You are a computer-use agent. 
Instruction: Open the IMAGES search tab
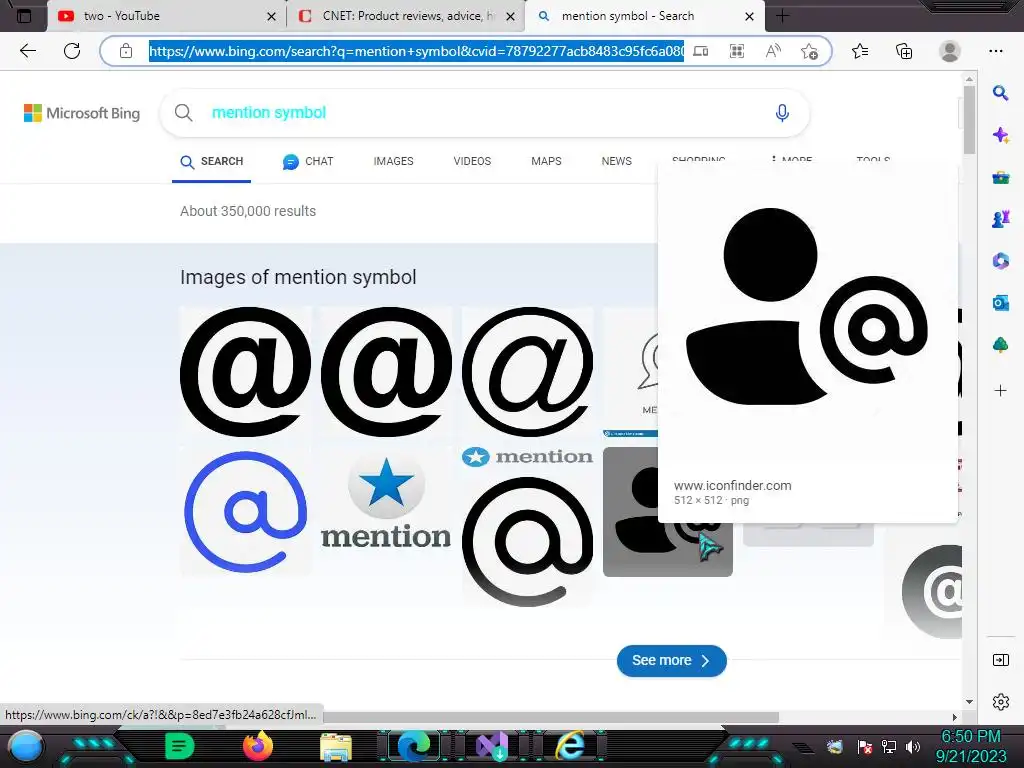pyautogui.click(x=393, y=161)
